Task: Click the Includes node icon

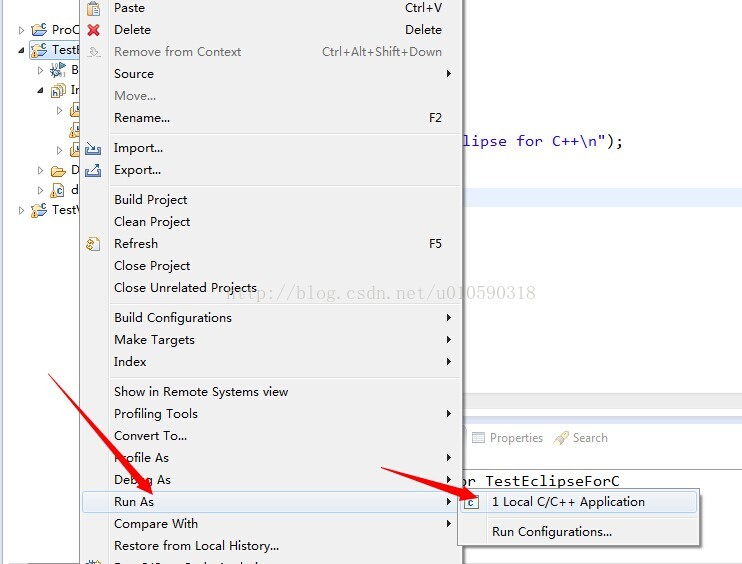Action: (58, 90)
